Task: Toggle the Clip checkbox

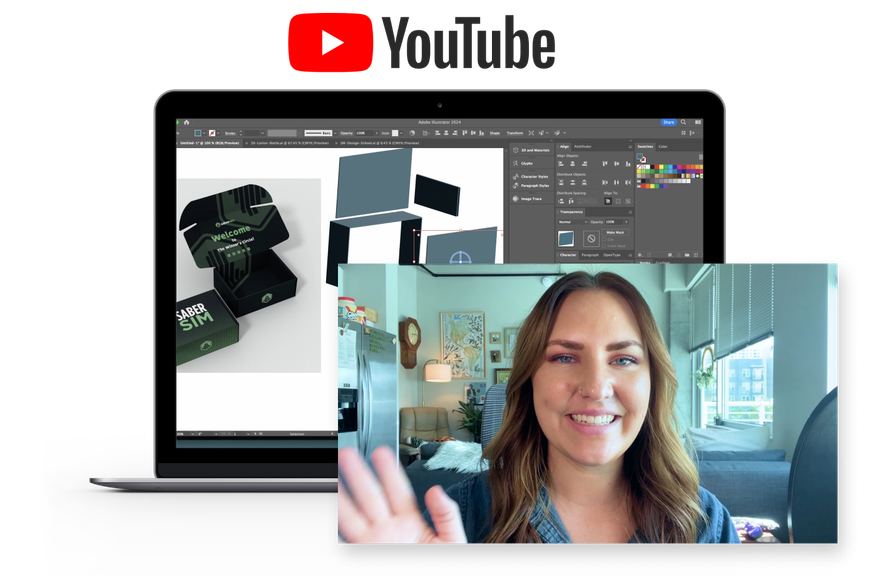Action: [604, 240]
